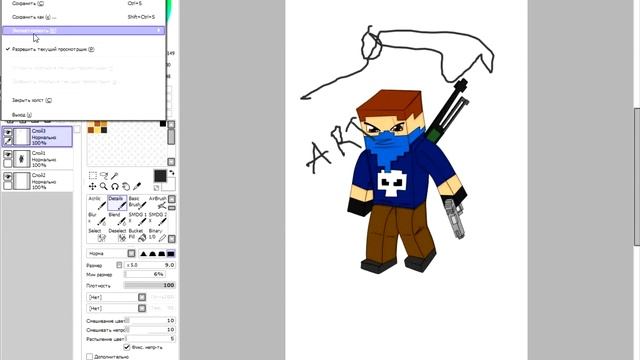Toggle size multiplier button beside Размер
Image resolution: width=640 pixels, height=360 pixels.
119,265
